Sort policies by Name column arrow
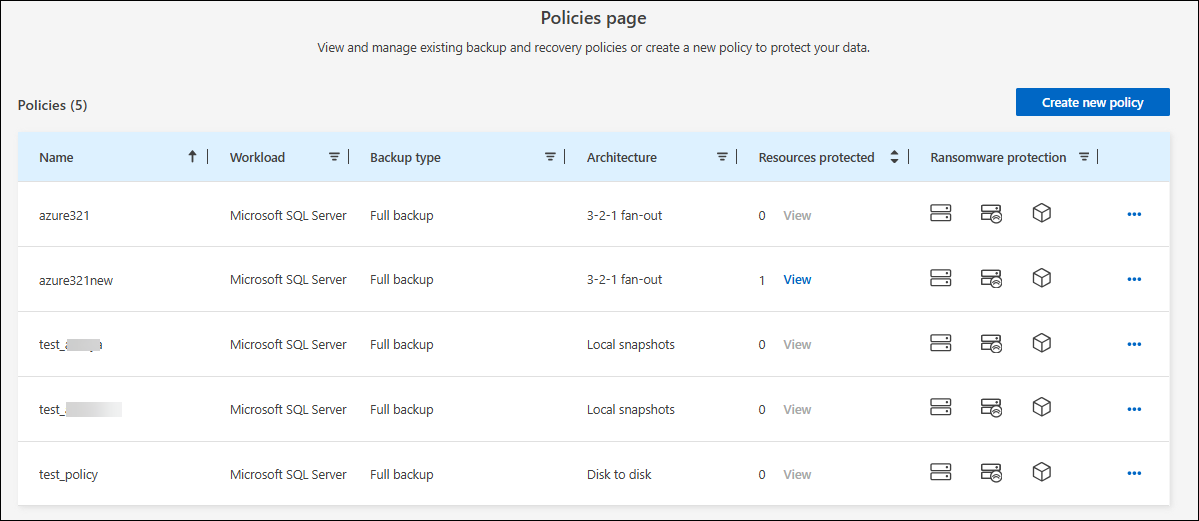Viewport: 1199px width, 521px height. 192,157
